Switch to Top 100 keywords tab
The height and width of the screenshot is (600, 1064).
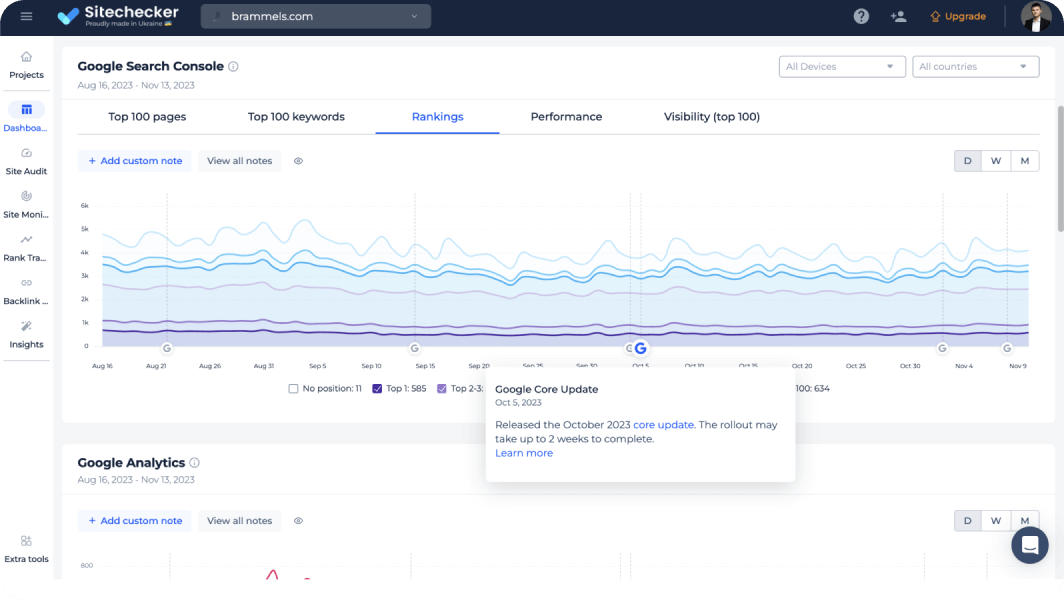pos(296,117)
